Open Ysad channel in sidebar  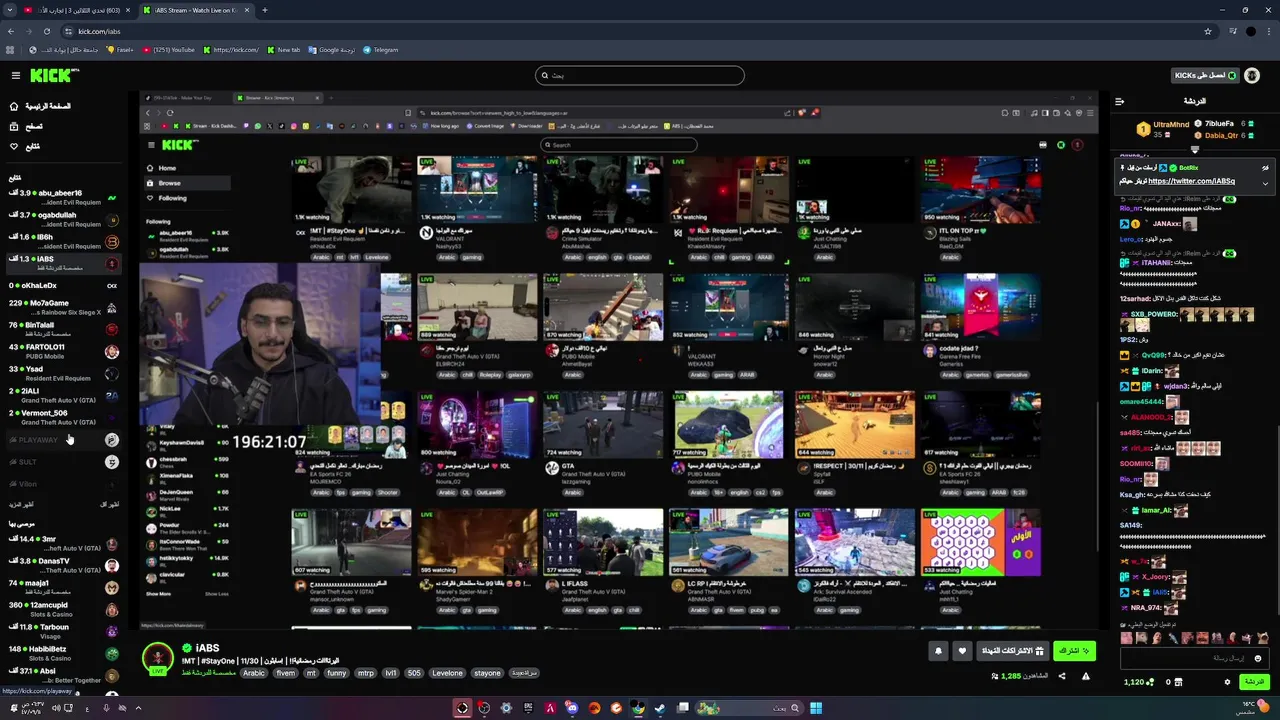[x=62, y=373]
